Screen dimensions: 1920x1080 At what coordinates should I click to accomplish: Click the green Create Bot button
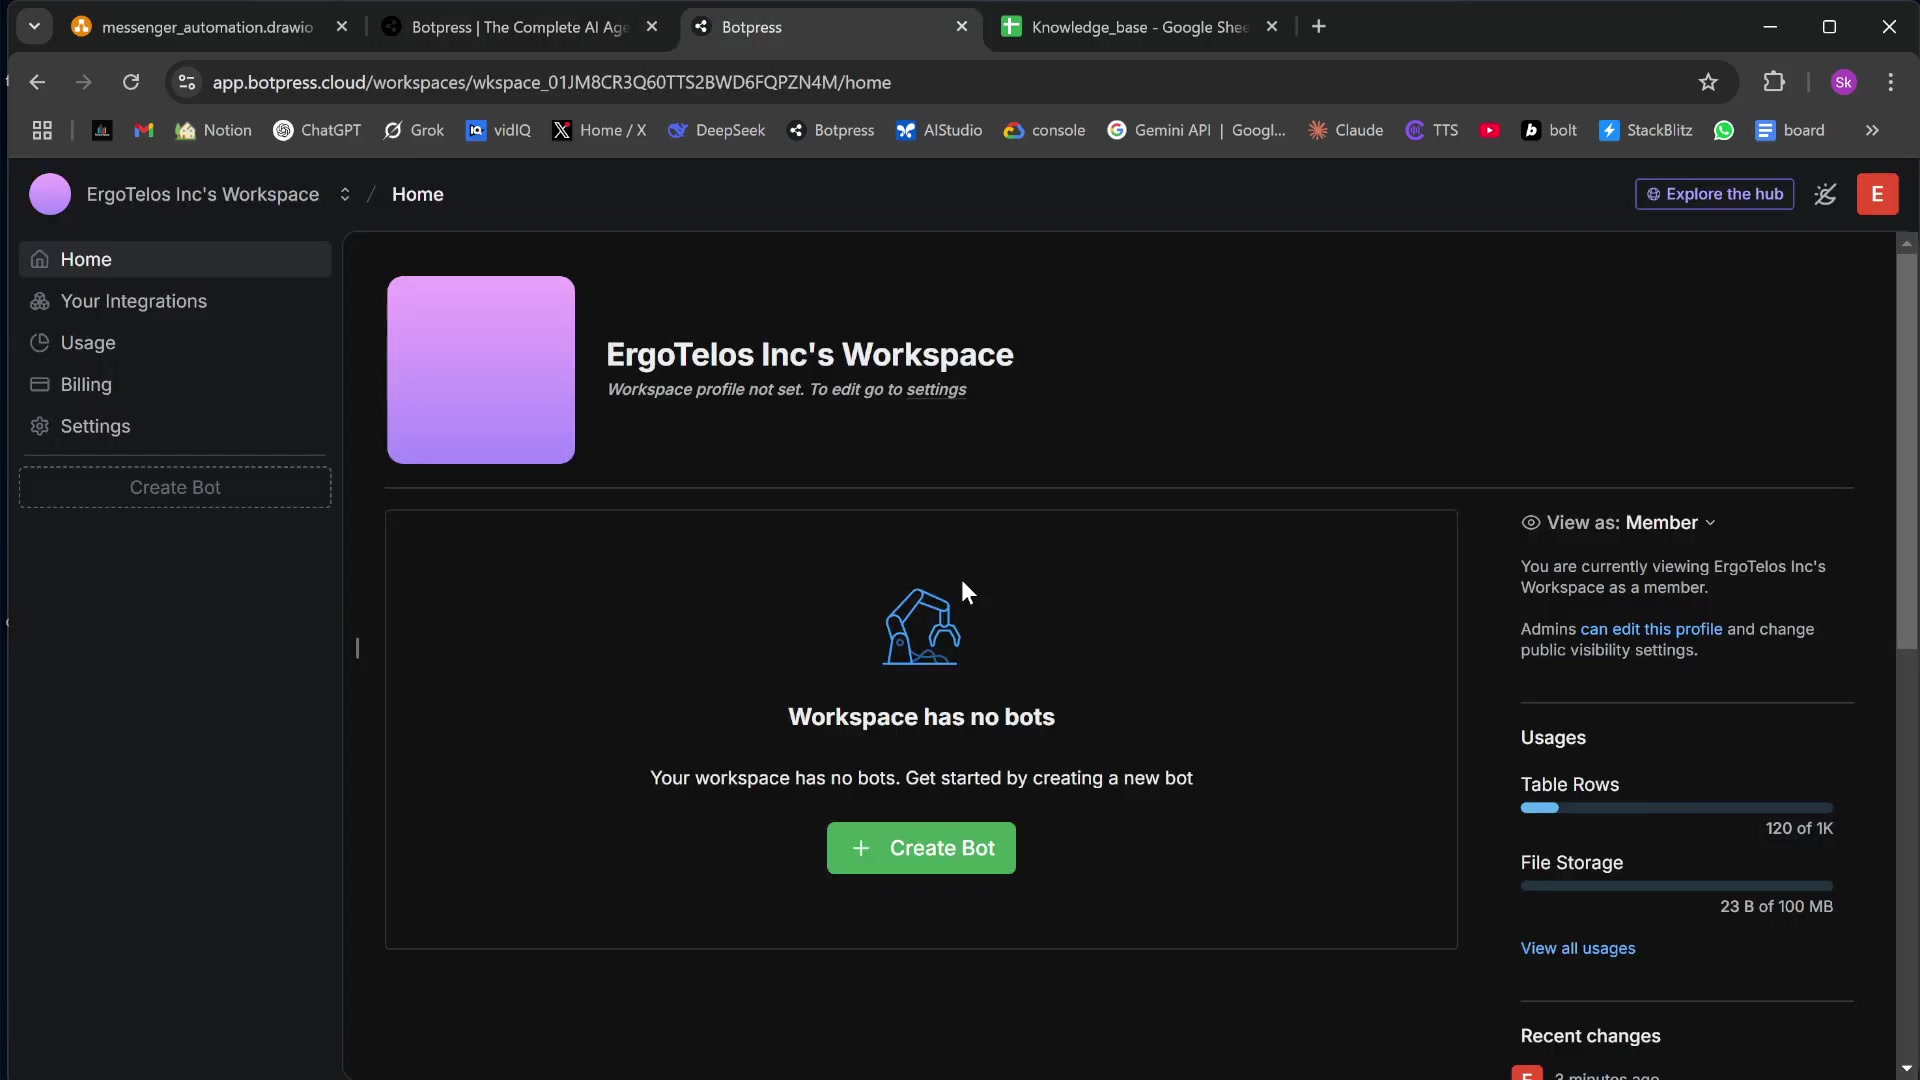coord(921,848)
